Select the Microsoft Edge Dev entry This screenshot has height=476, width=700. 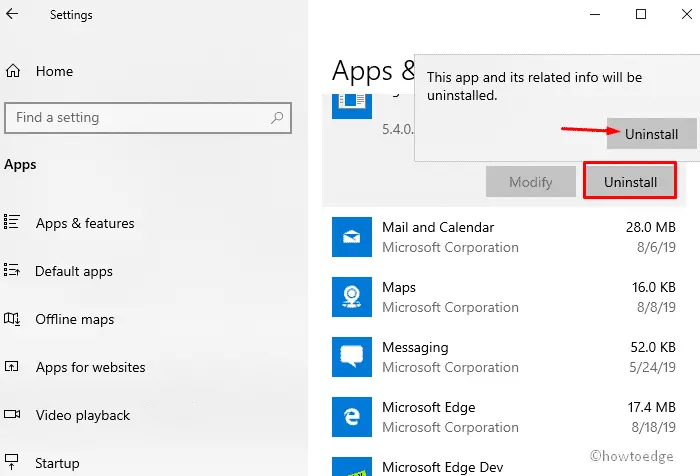coord(442,468)
